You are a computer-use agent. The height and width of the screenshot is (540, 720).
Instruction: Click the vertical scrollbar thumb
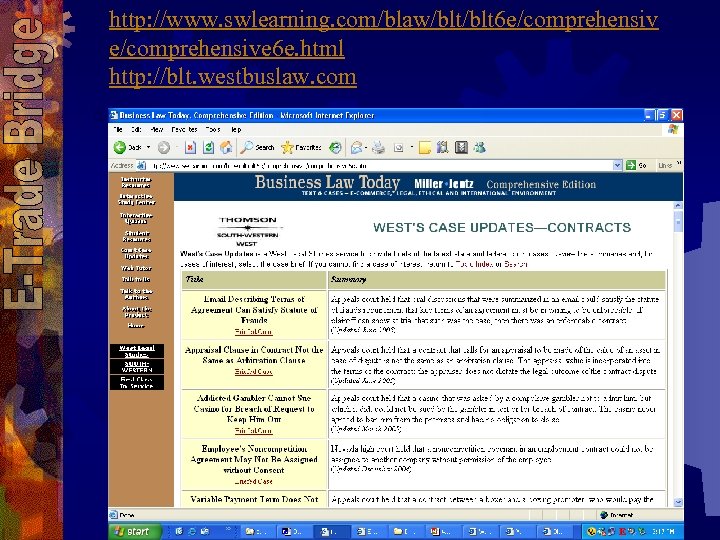pyautogui.click(x=678, y=221)
